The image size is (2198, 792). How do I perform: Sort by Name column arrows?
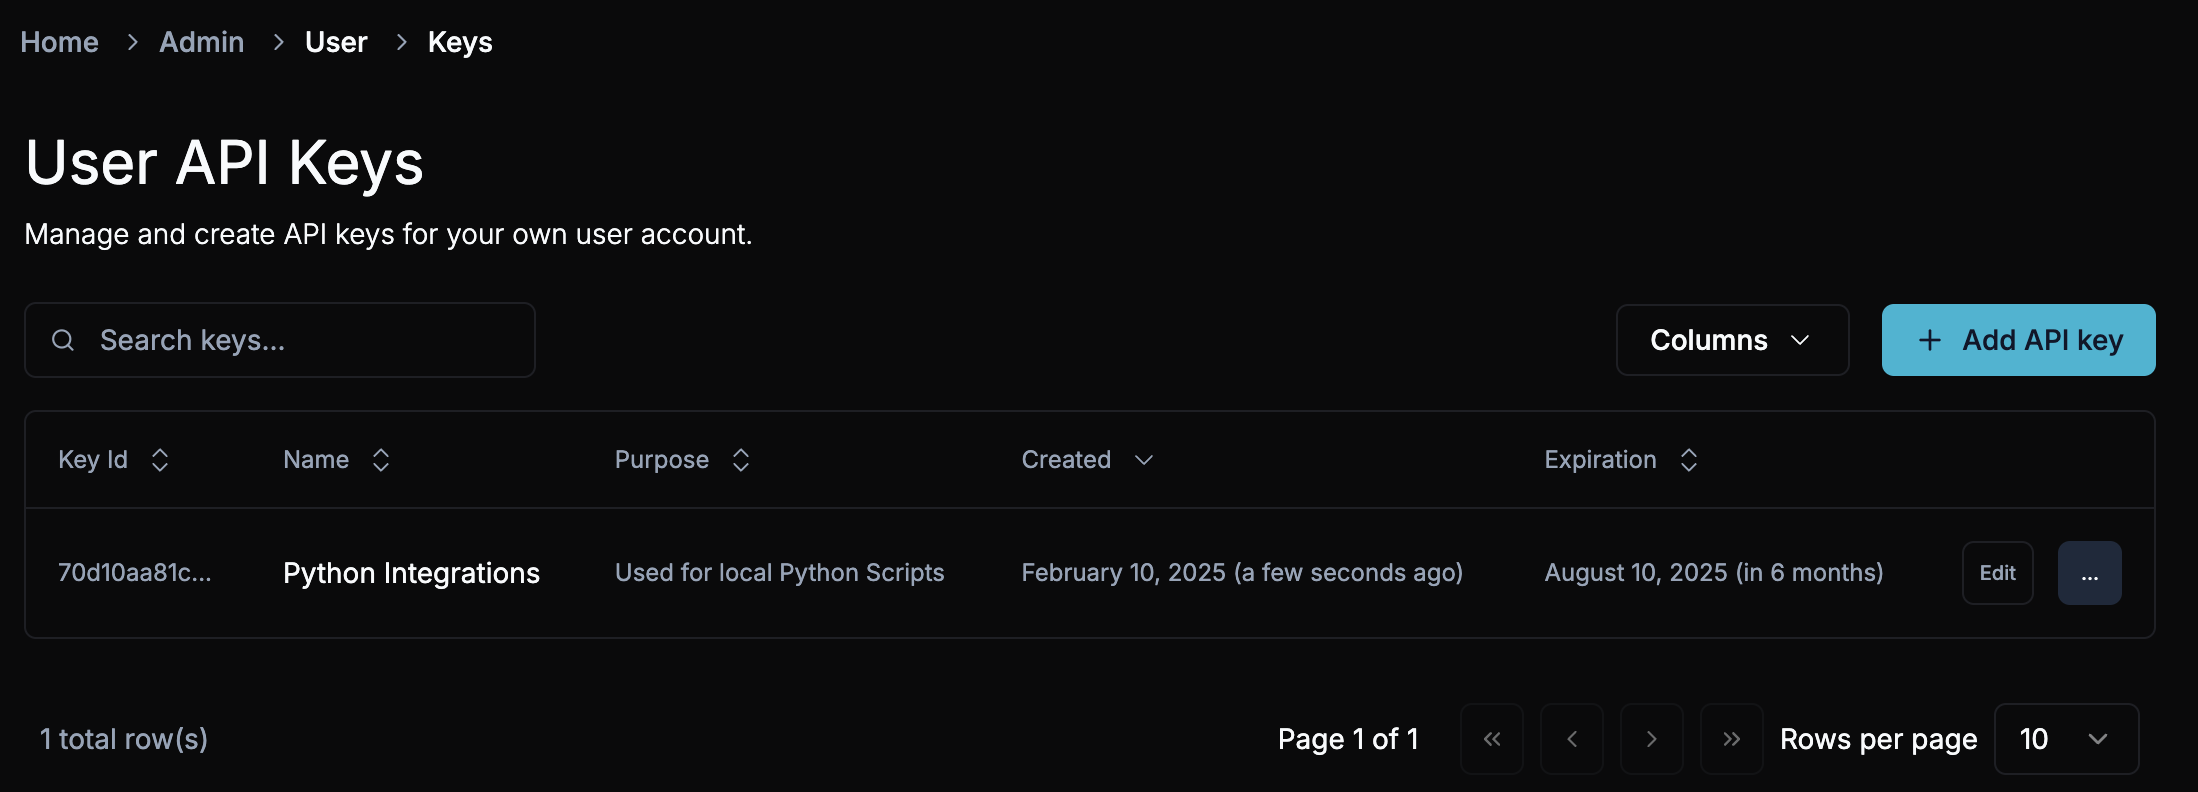pos(381,460)
